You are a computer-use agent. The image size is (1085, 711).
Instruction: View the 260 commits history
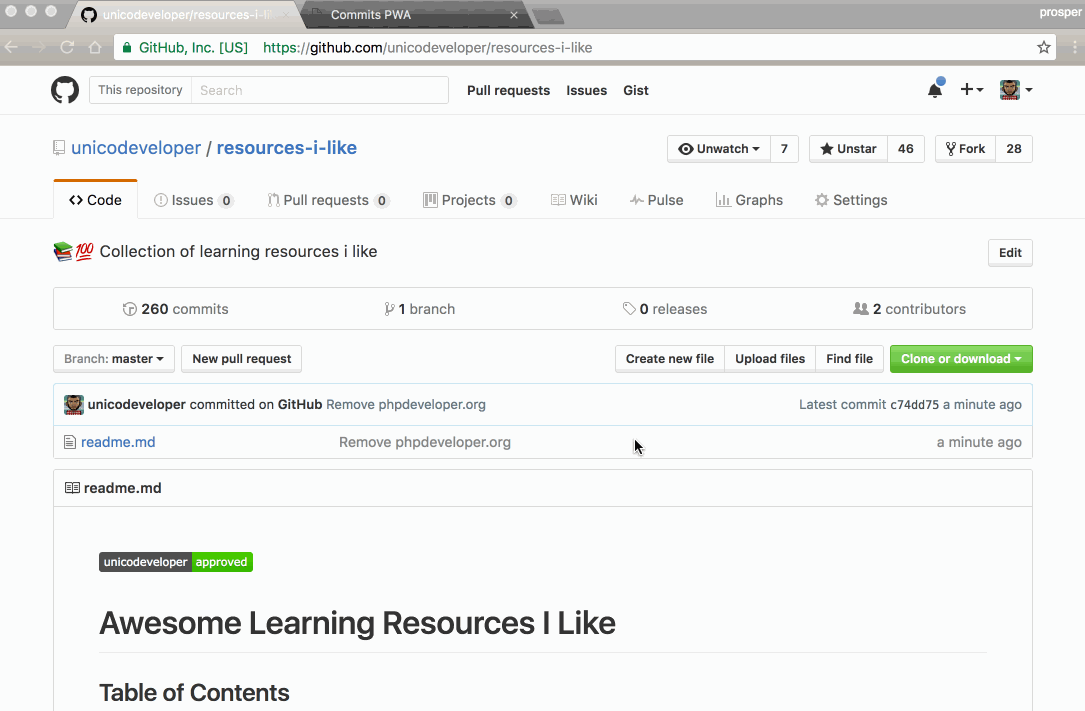click(176, 309)
